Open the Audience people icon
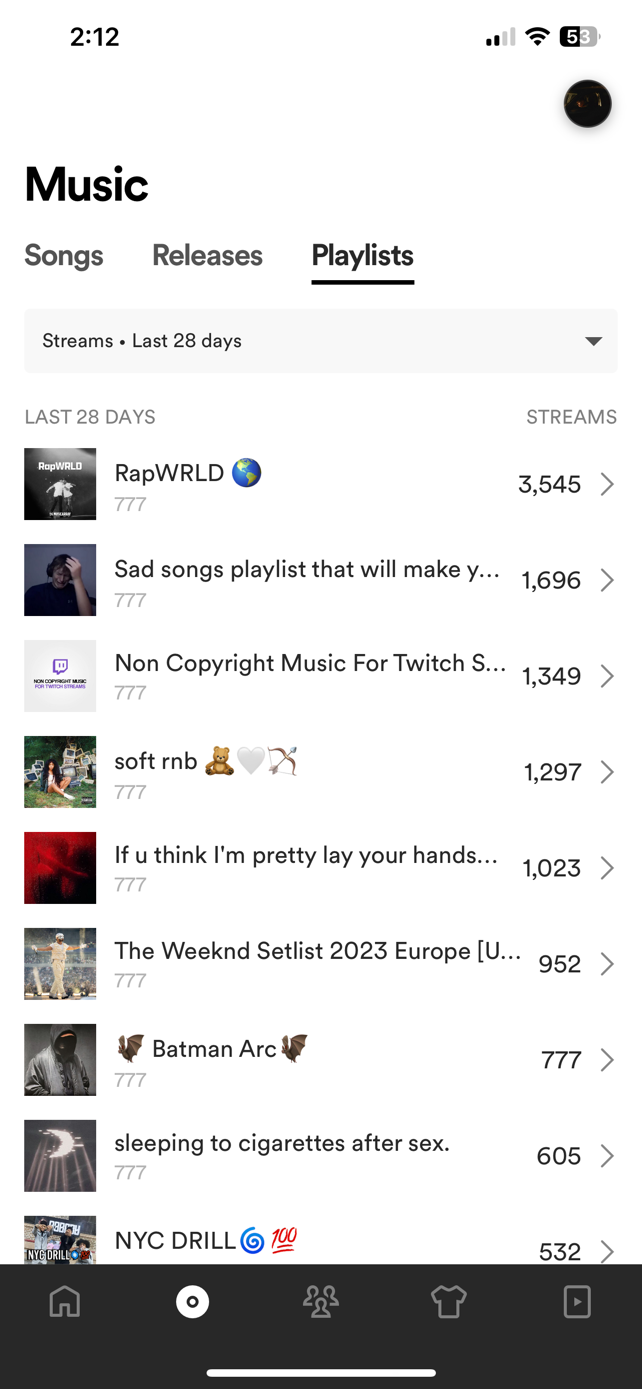Screen dimensions: 642x1389 (x=321, y=1301)
